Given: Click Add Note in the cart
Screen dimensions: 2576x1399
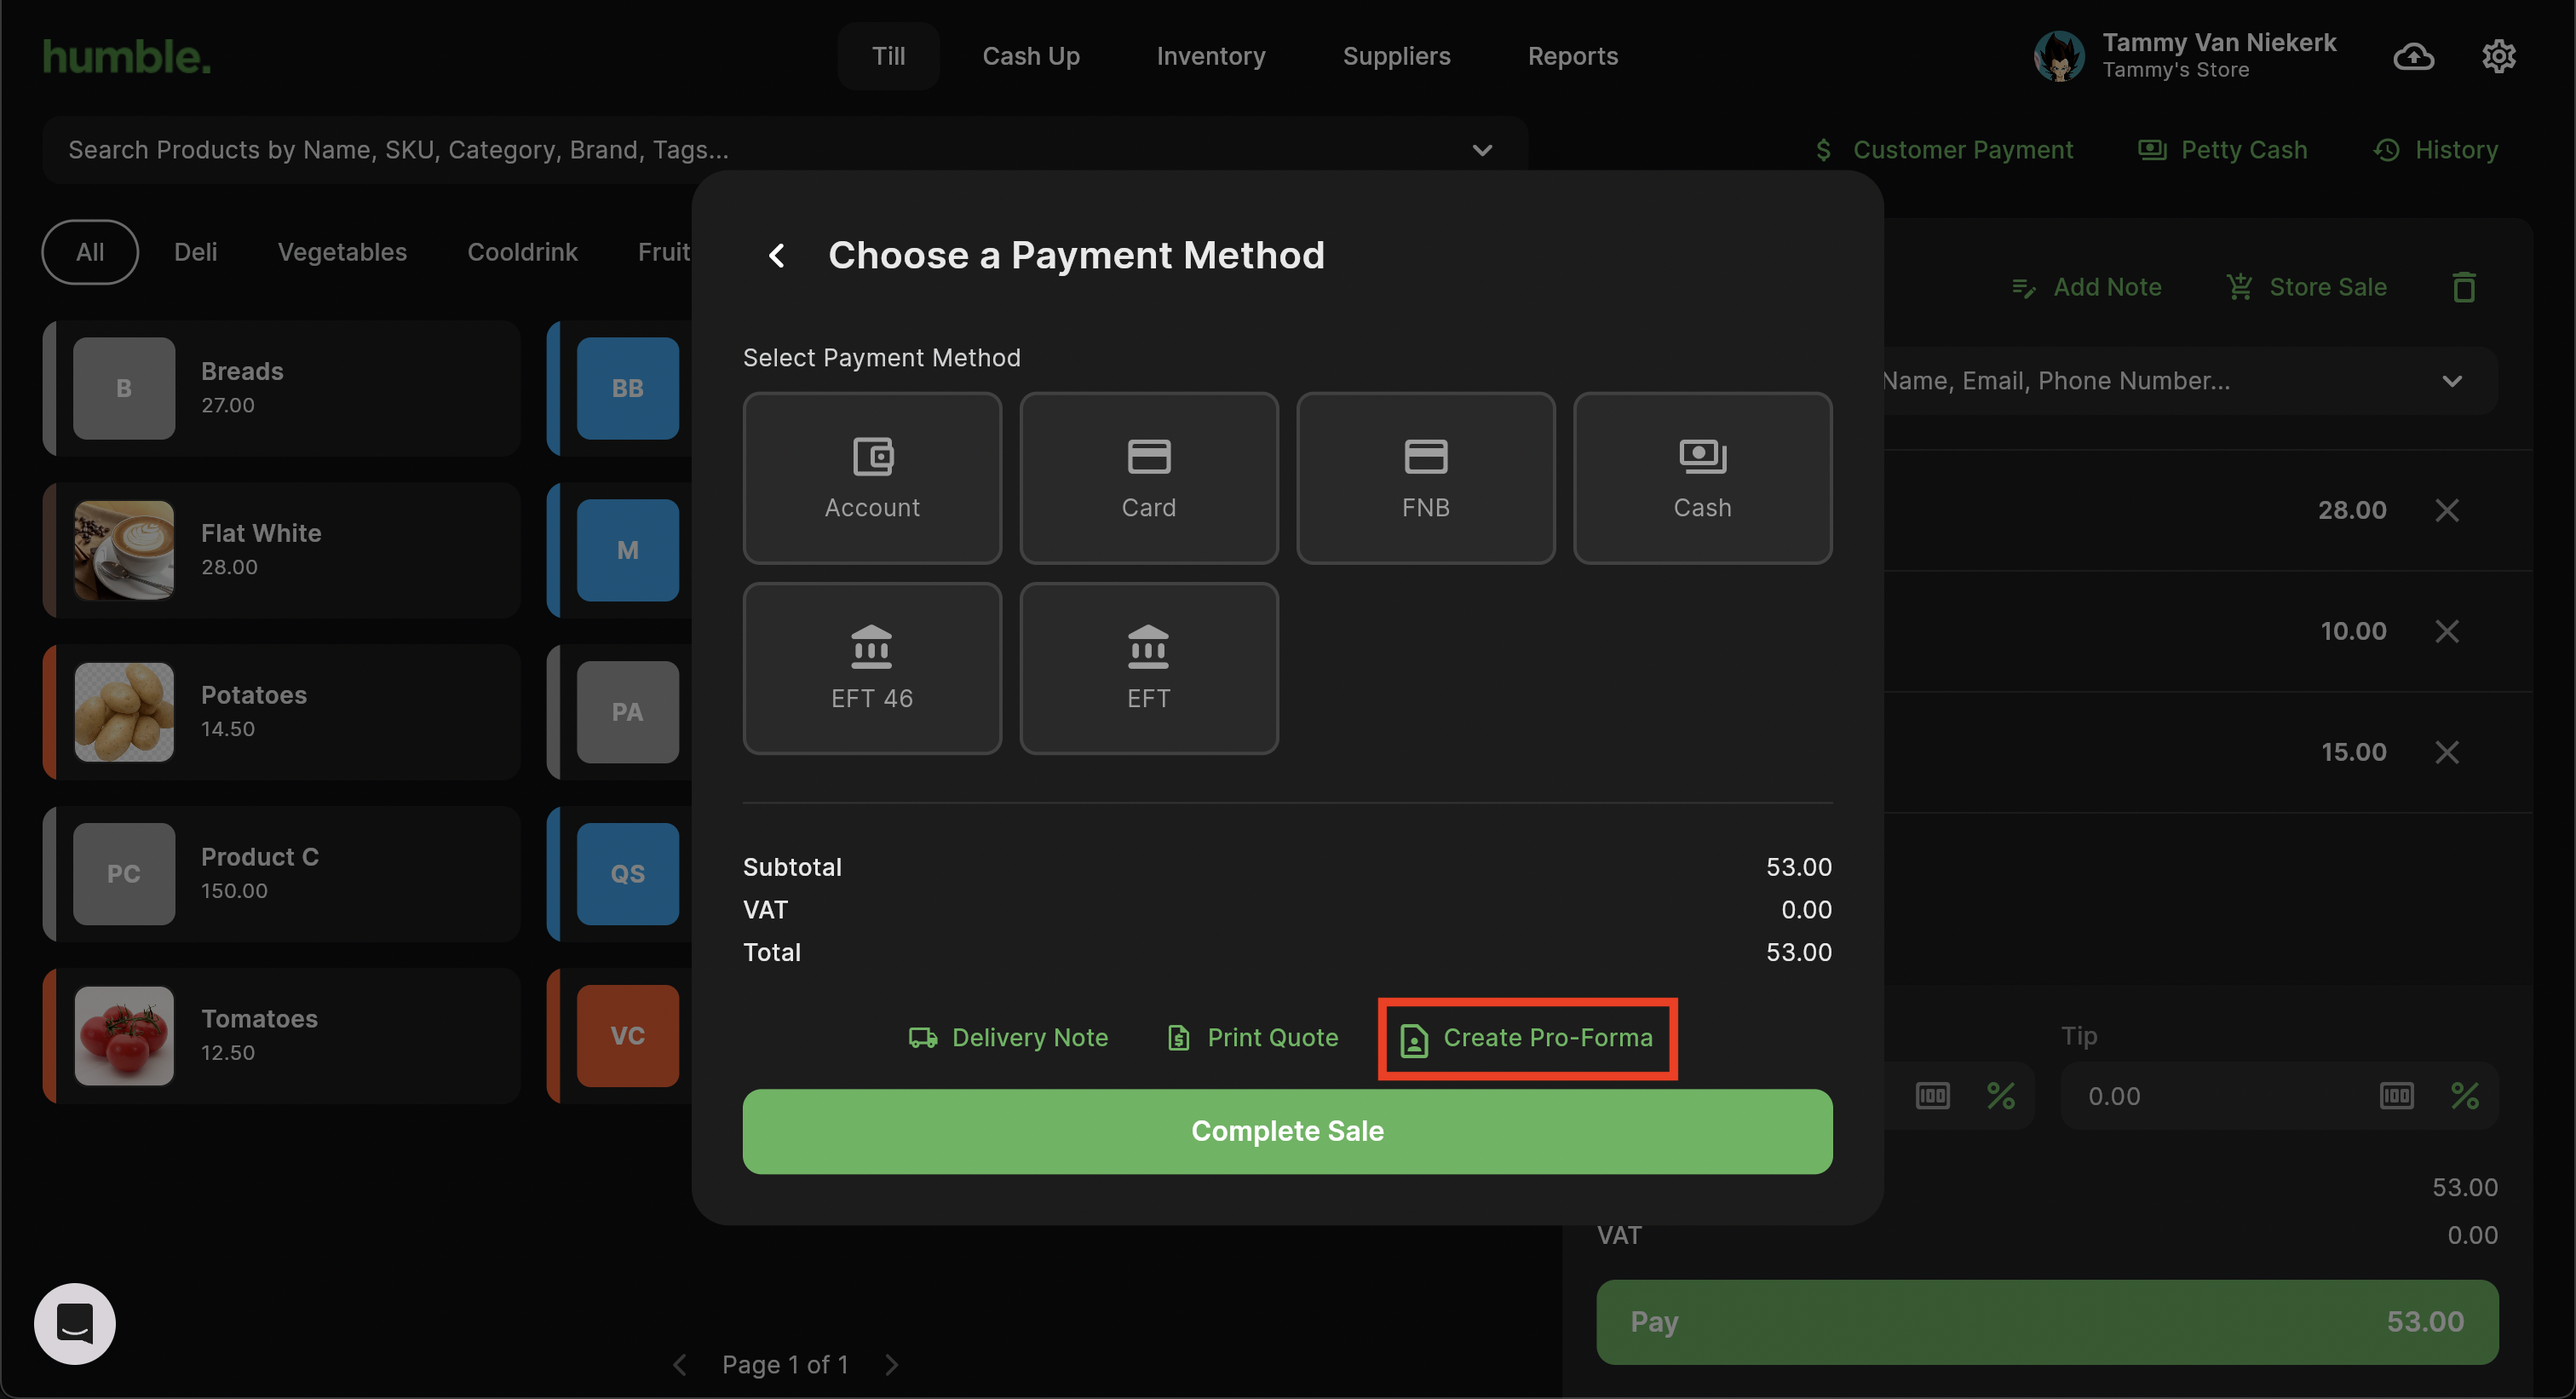Looking at the screenshot, I should tap(2086, 288).
